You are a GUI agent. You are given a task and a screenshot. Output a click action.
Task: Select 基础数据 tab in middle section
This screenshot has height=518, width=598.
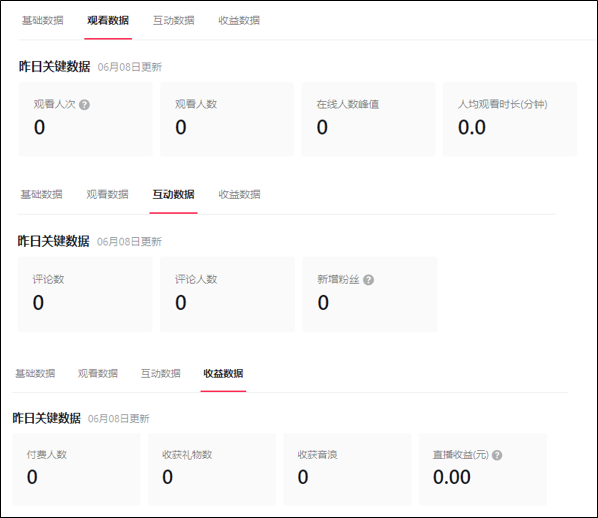click(41, 195)
